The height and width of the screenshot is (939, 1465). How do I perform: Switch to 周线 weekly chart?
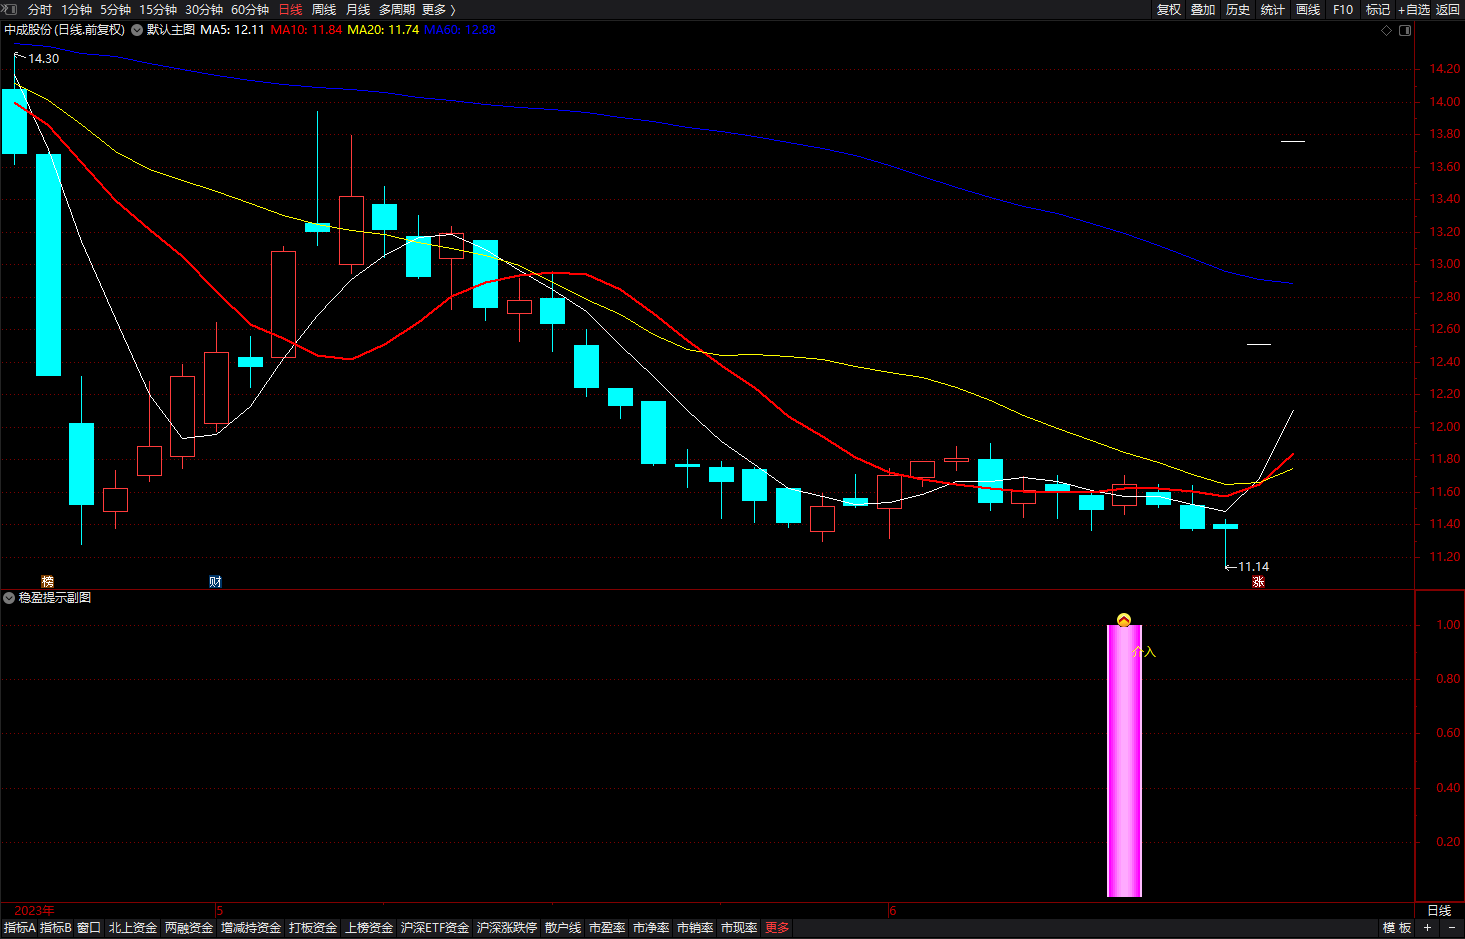324,10
